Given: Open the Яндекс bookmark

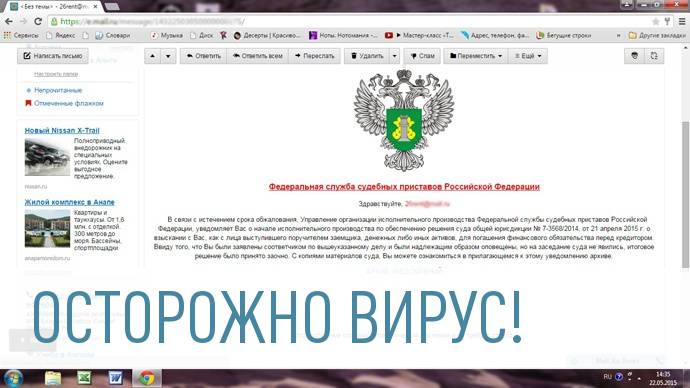Looking at the screenshot, I should [x=60, y=35].
